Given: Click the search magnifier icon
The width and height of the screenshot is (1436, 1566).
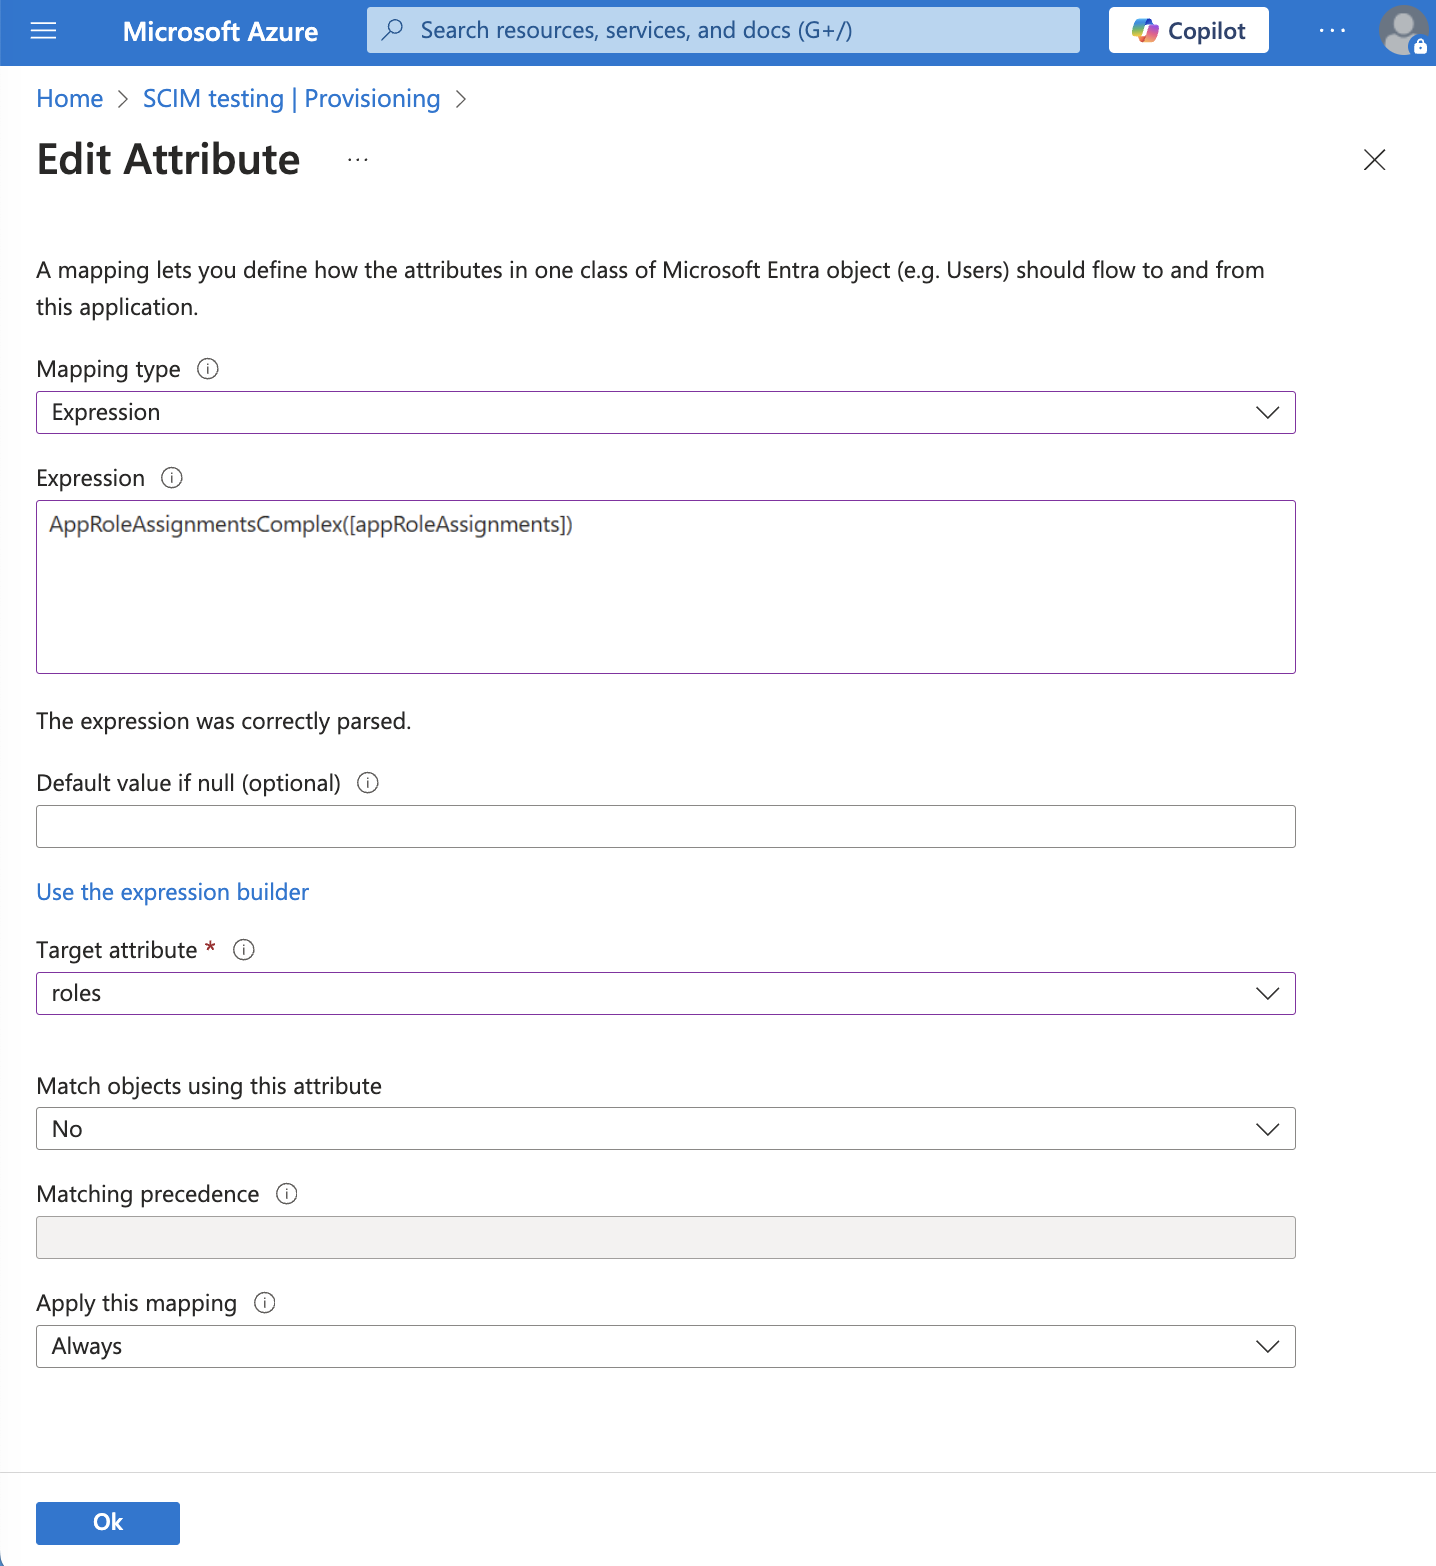Looking at the screenshot, I should coord(393,30).
